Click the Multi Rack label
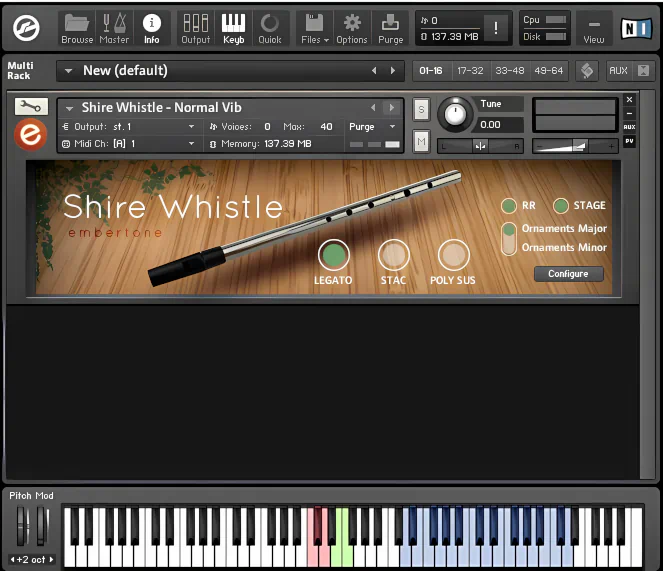The image size is (663, 571). [x=20, y=71]
